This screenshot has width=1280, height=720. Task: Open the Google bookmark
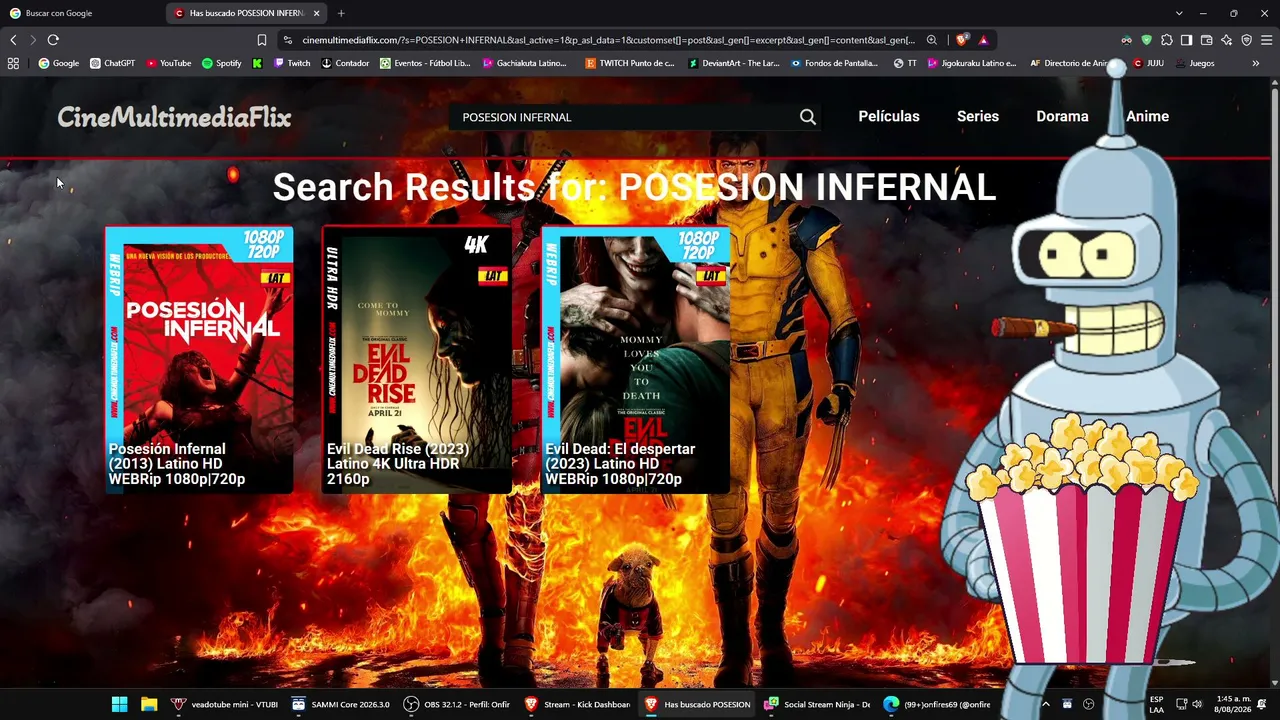click(58, 63)
